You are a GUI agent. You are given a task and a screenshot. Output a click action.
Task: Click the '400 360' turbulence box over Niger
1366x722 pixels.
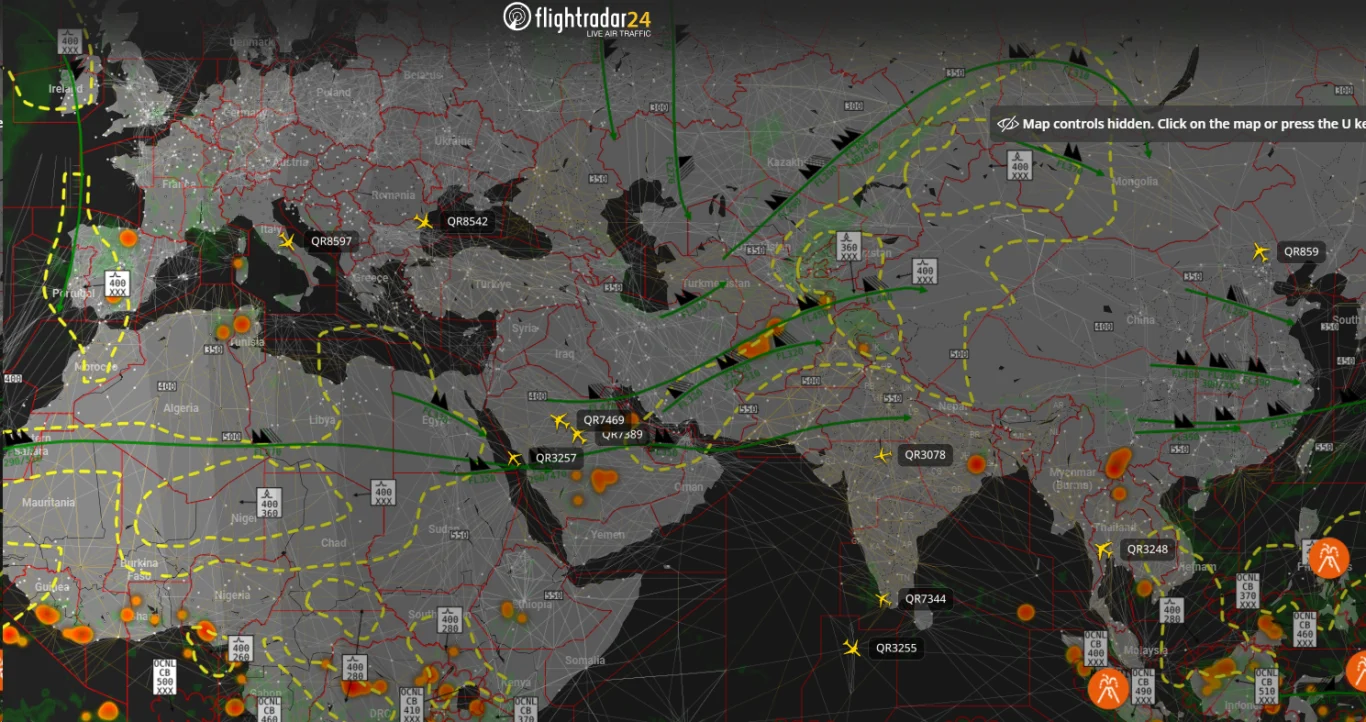pos(268,502)
